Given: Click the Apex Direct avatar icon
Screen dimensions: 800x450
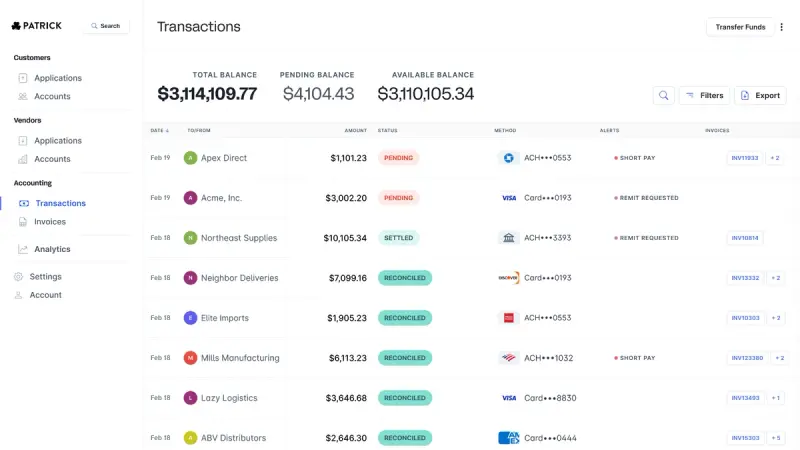Looking at the screenshot, I should click(x=190, y=158).
